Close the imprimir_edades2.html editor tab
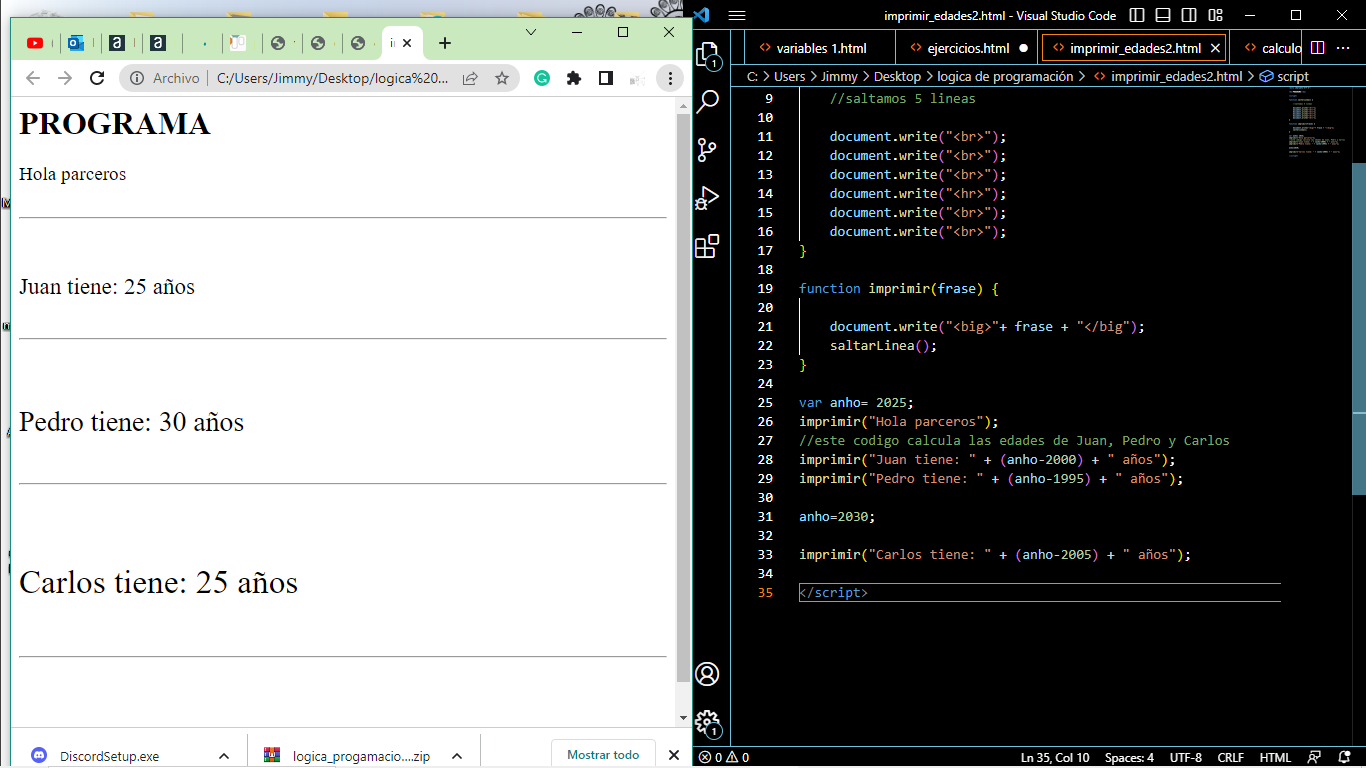The height and width of the screenshot is (768, 1366). pos(1216,48)
